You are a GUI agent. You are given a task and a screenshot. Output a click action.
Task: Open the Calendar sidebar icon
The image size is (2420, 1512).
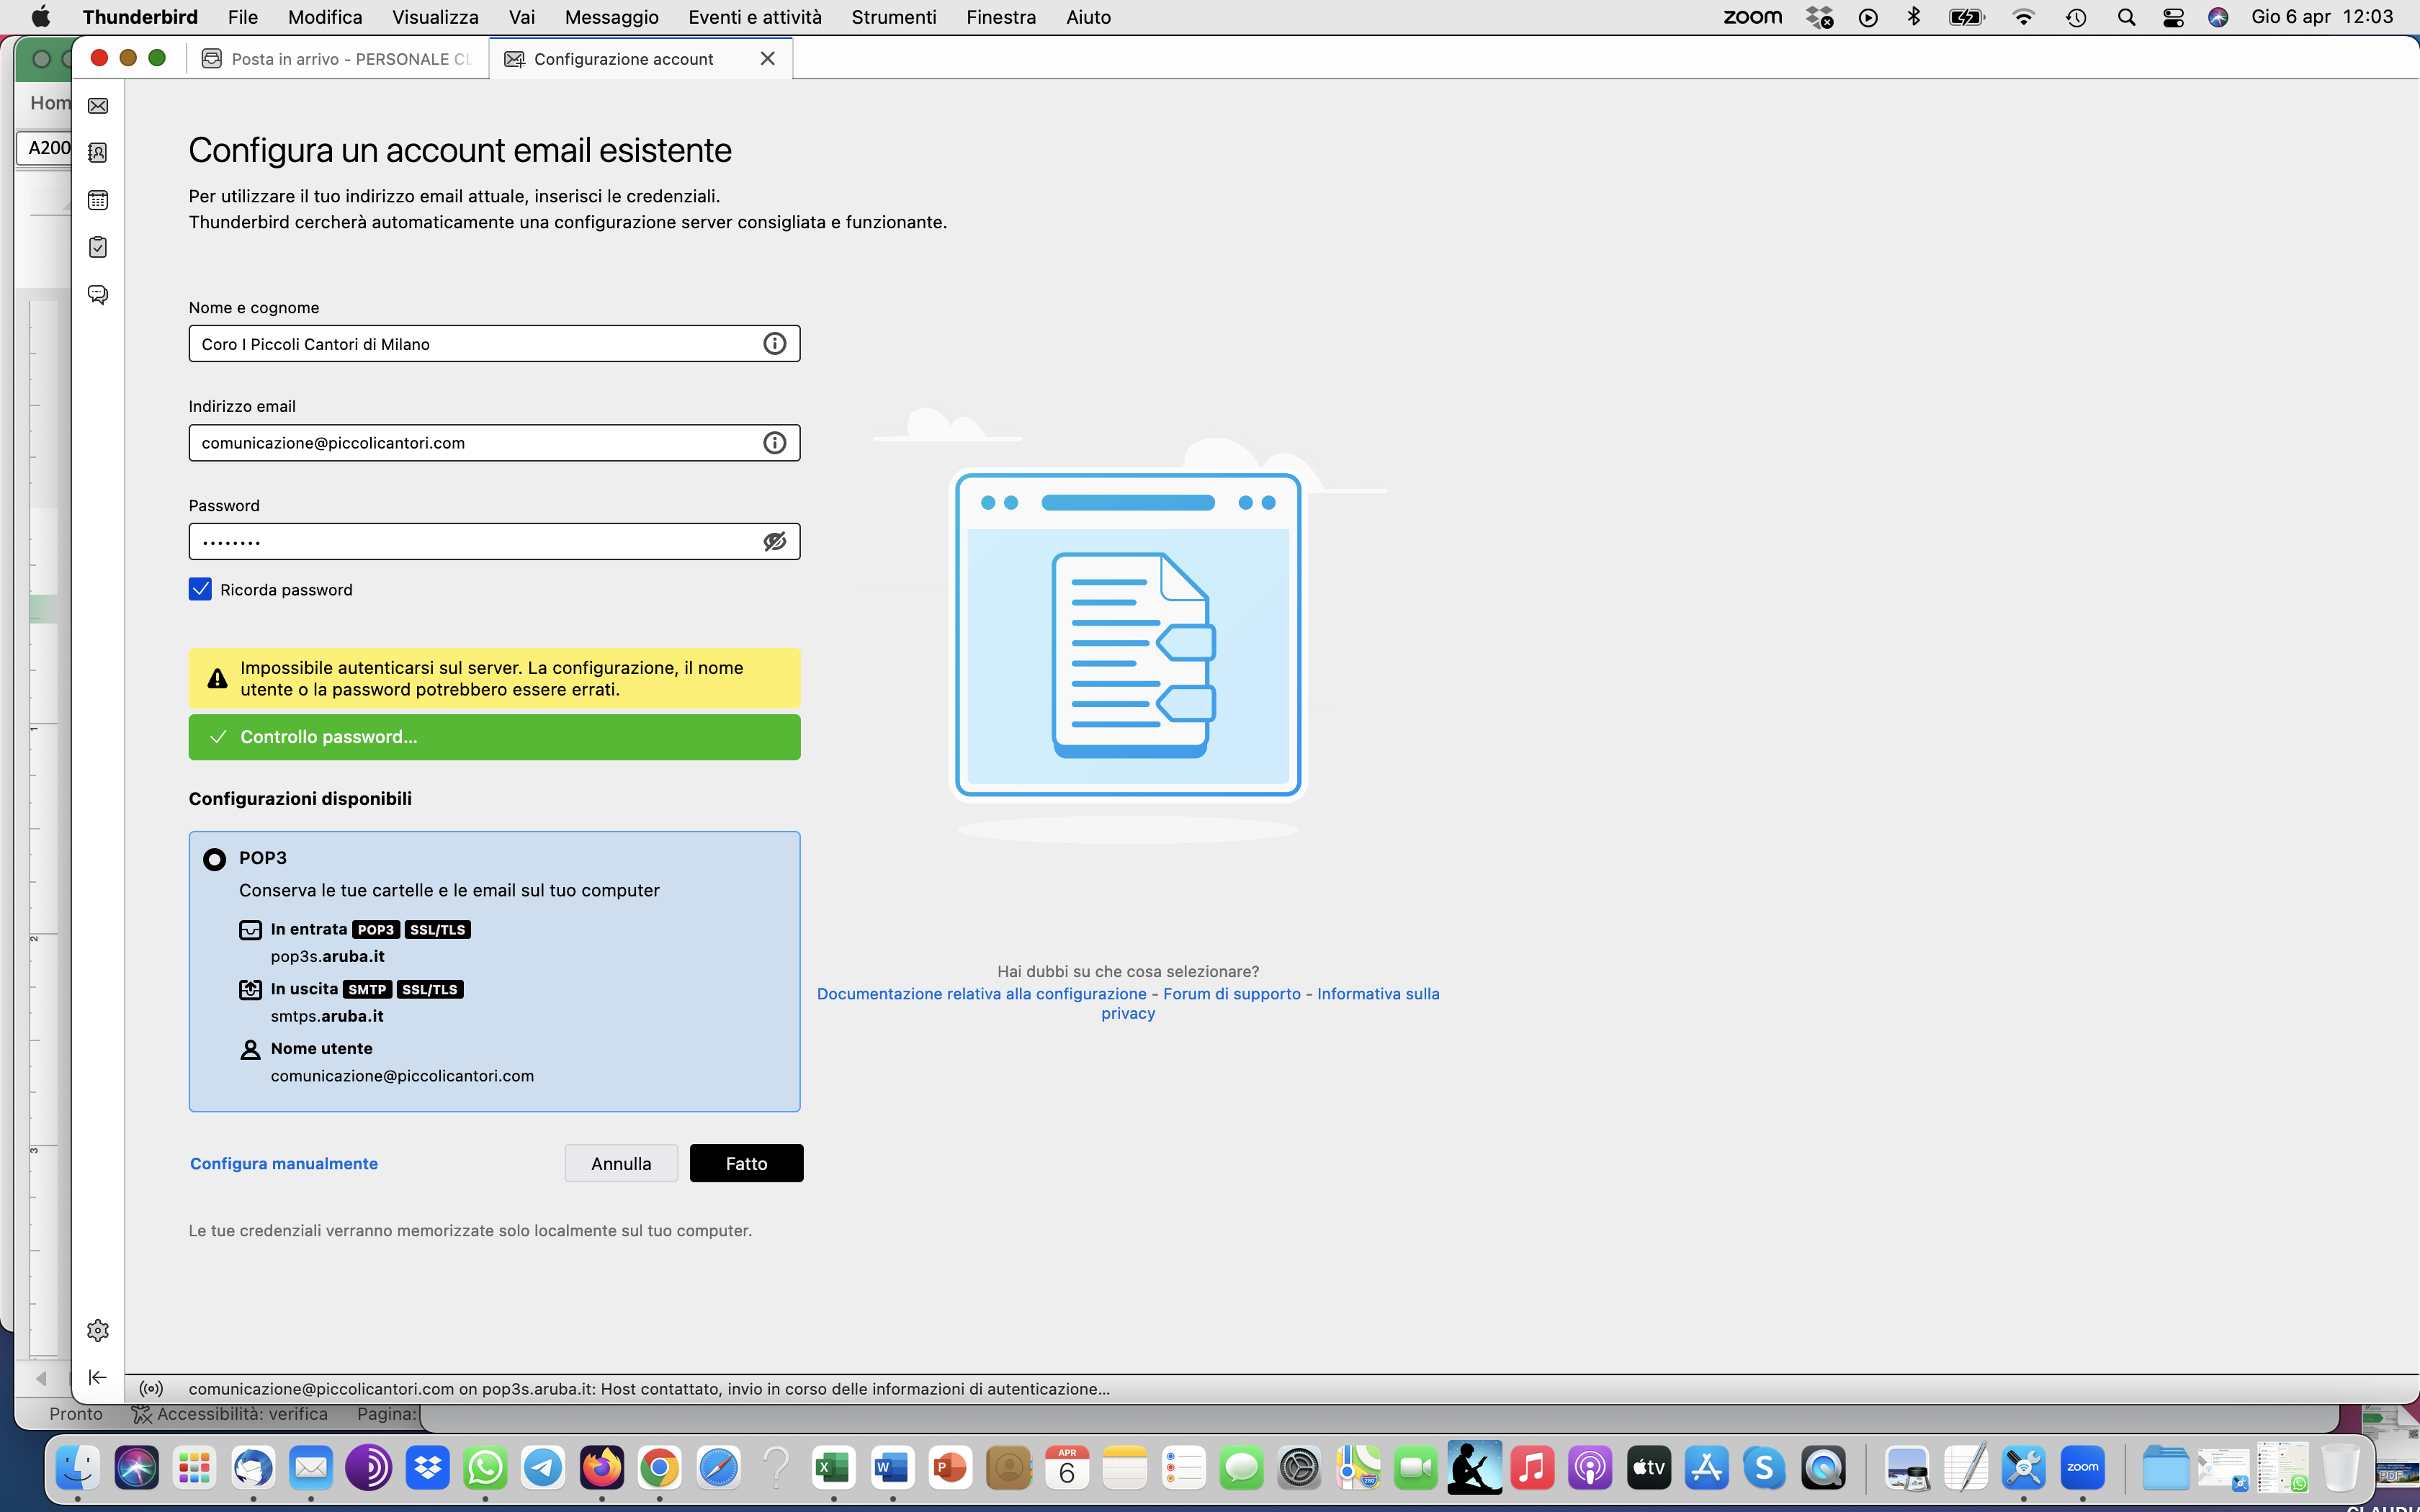click(x=98, y=200)
